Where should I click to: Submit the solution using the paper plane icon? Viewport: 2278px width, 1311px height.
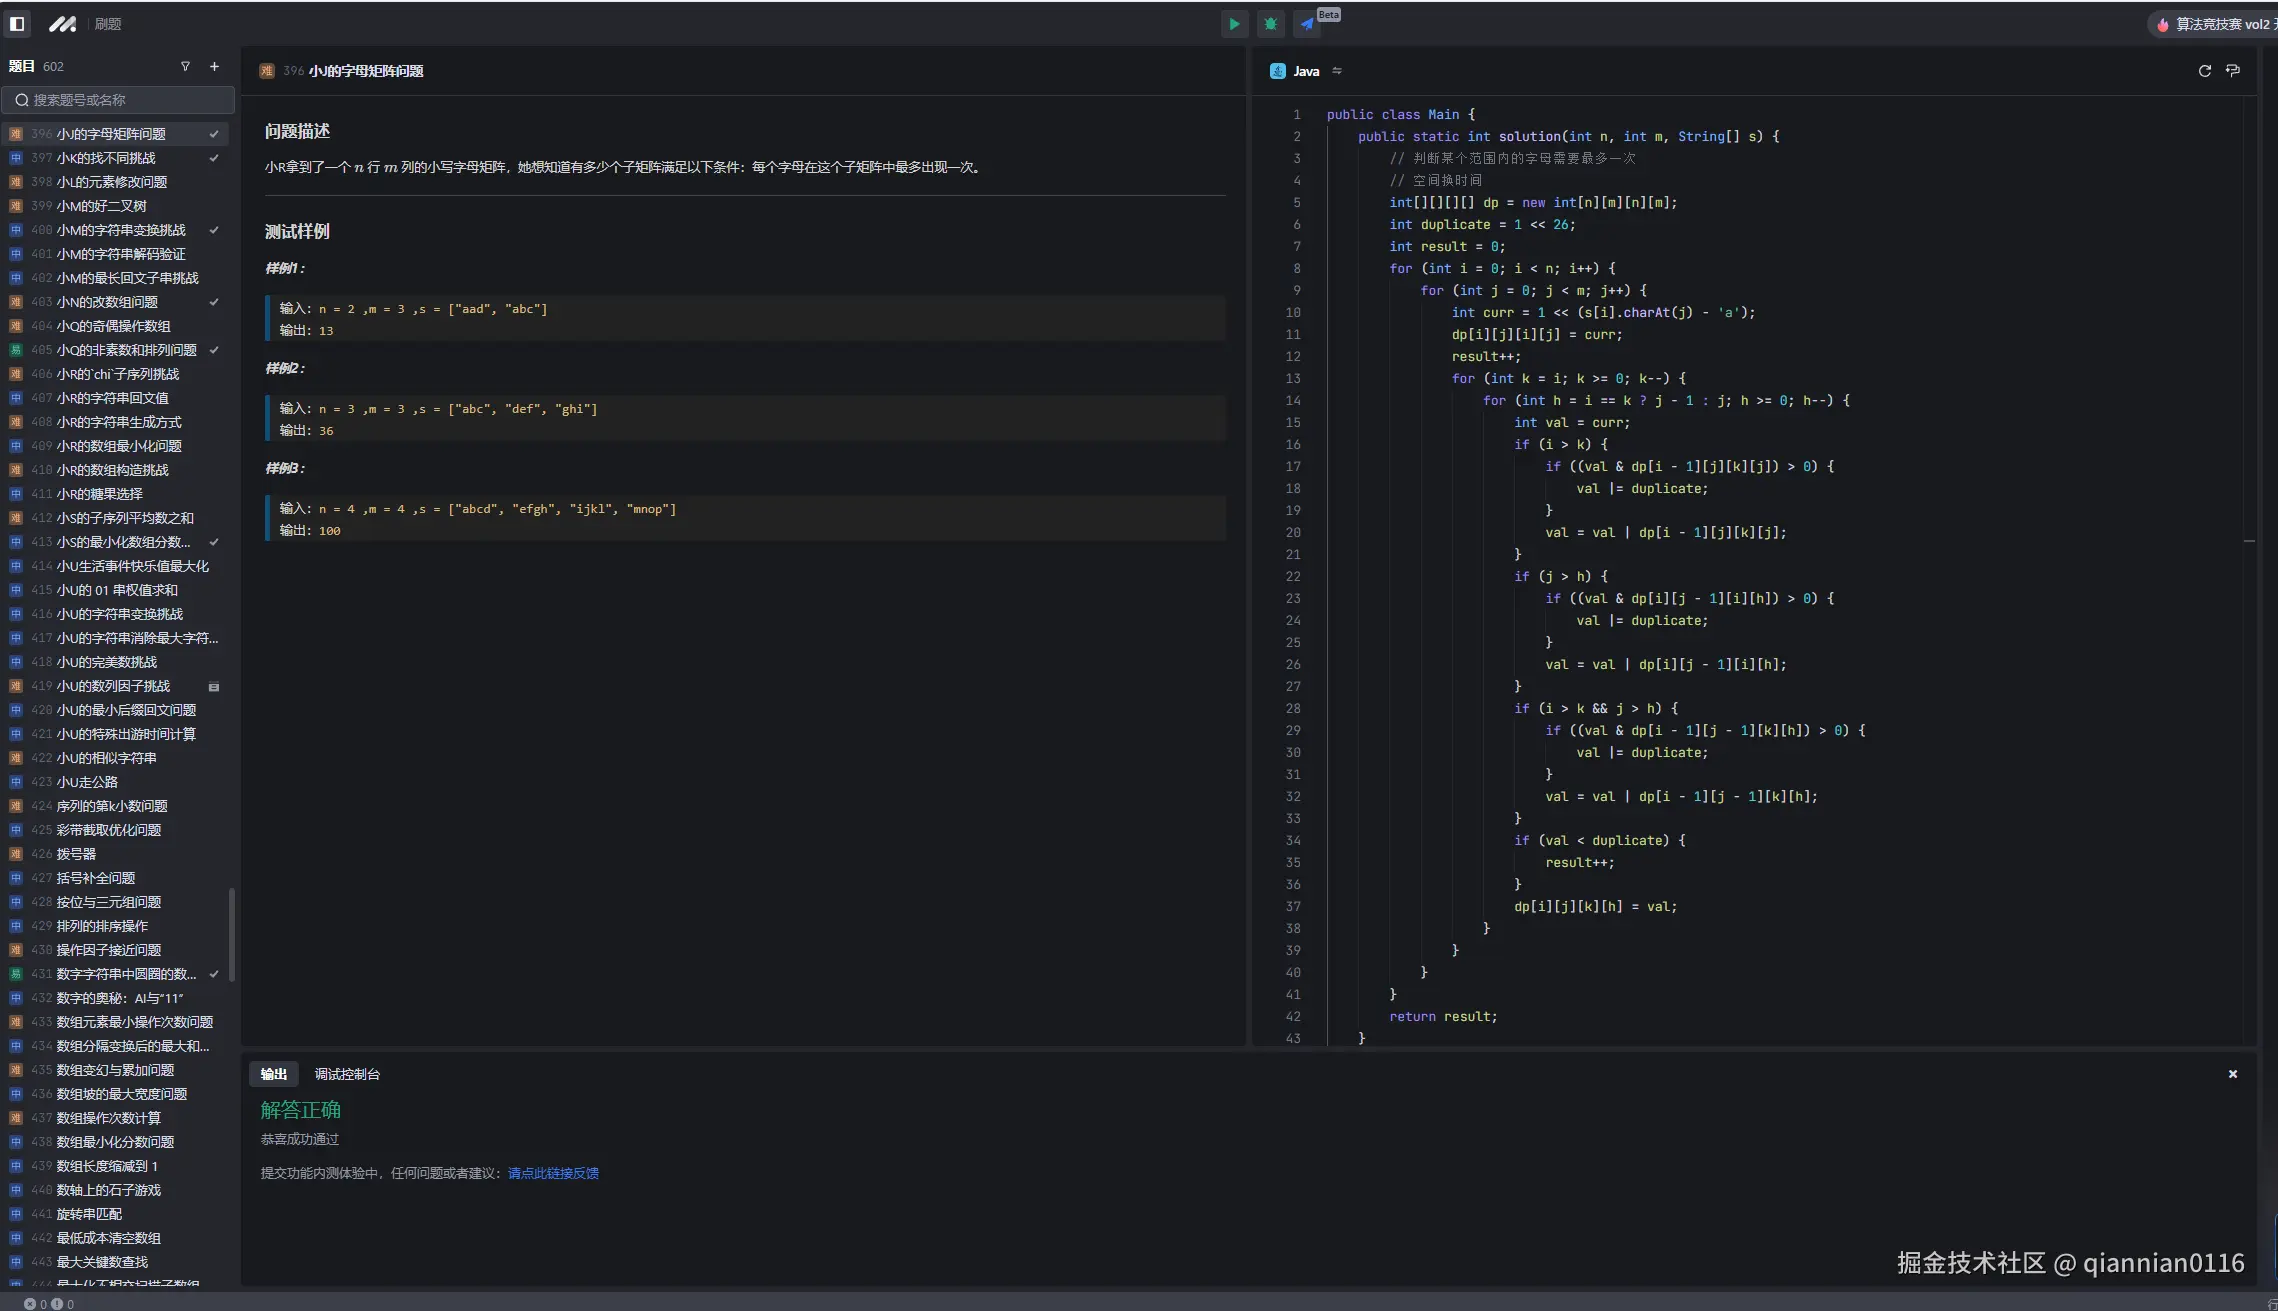point(1307,24)
